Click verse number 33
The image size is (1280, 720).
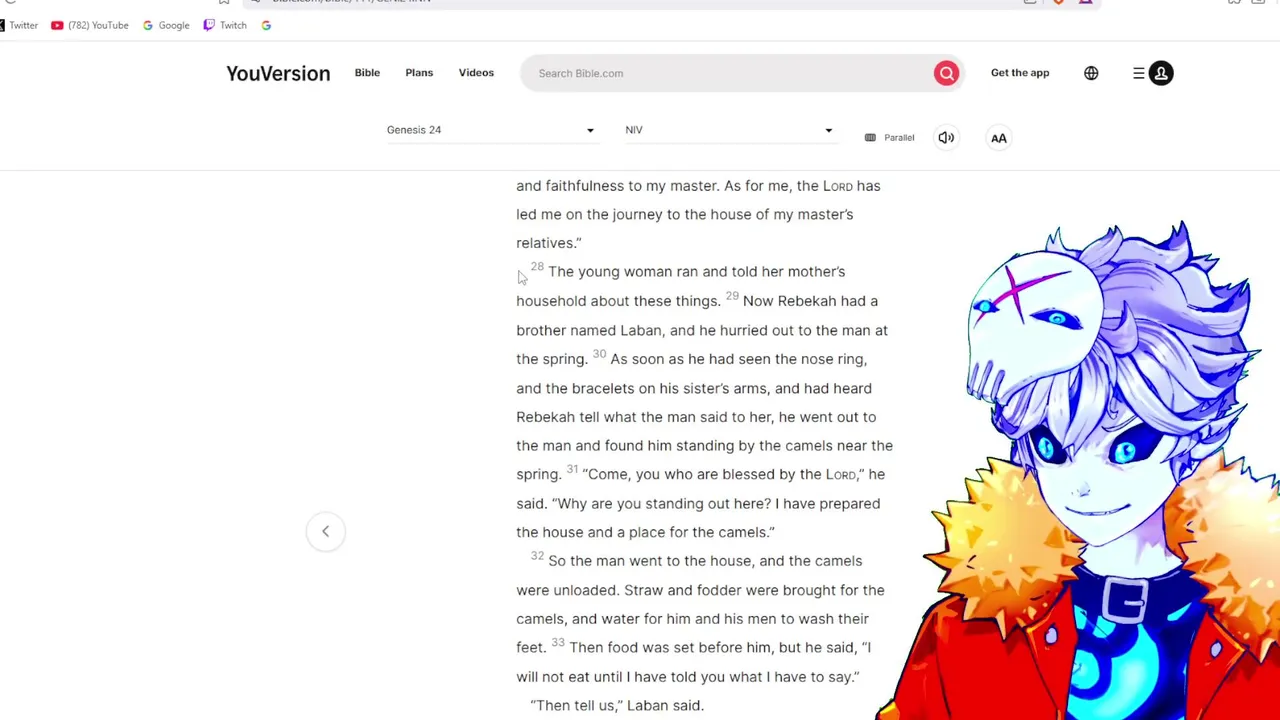coord(558,643)
